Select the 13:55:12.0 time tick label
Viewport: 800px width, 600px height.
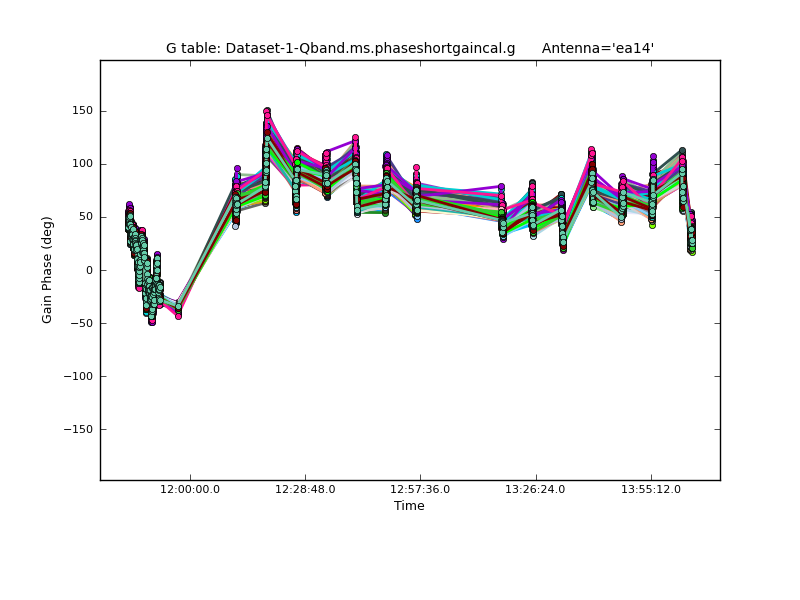pyautogui.click(x=651, y=489)
